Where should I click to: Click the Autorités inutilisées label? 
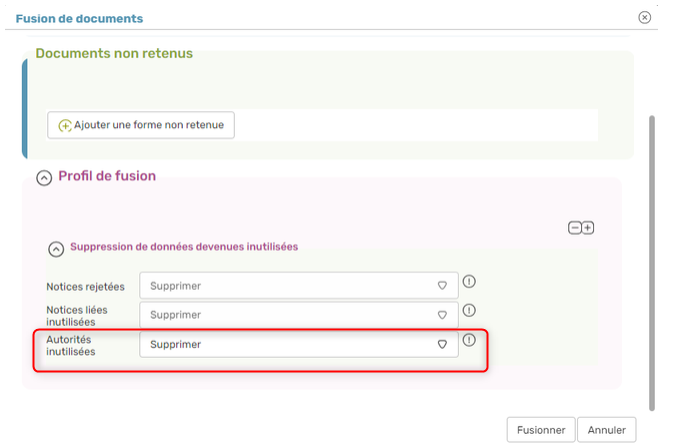point(71,345)
